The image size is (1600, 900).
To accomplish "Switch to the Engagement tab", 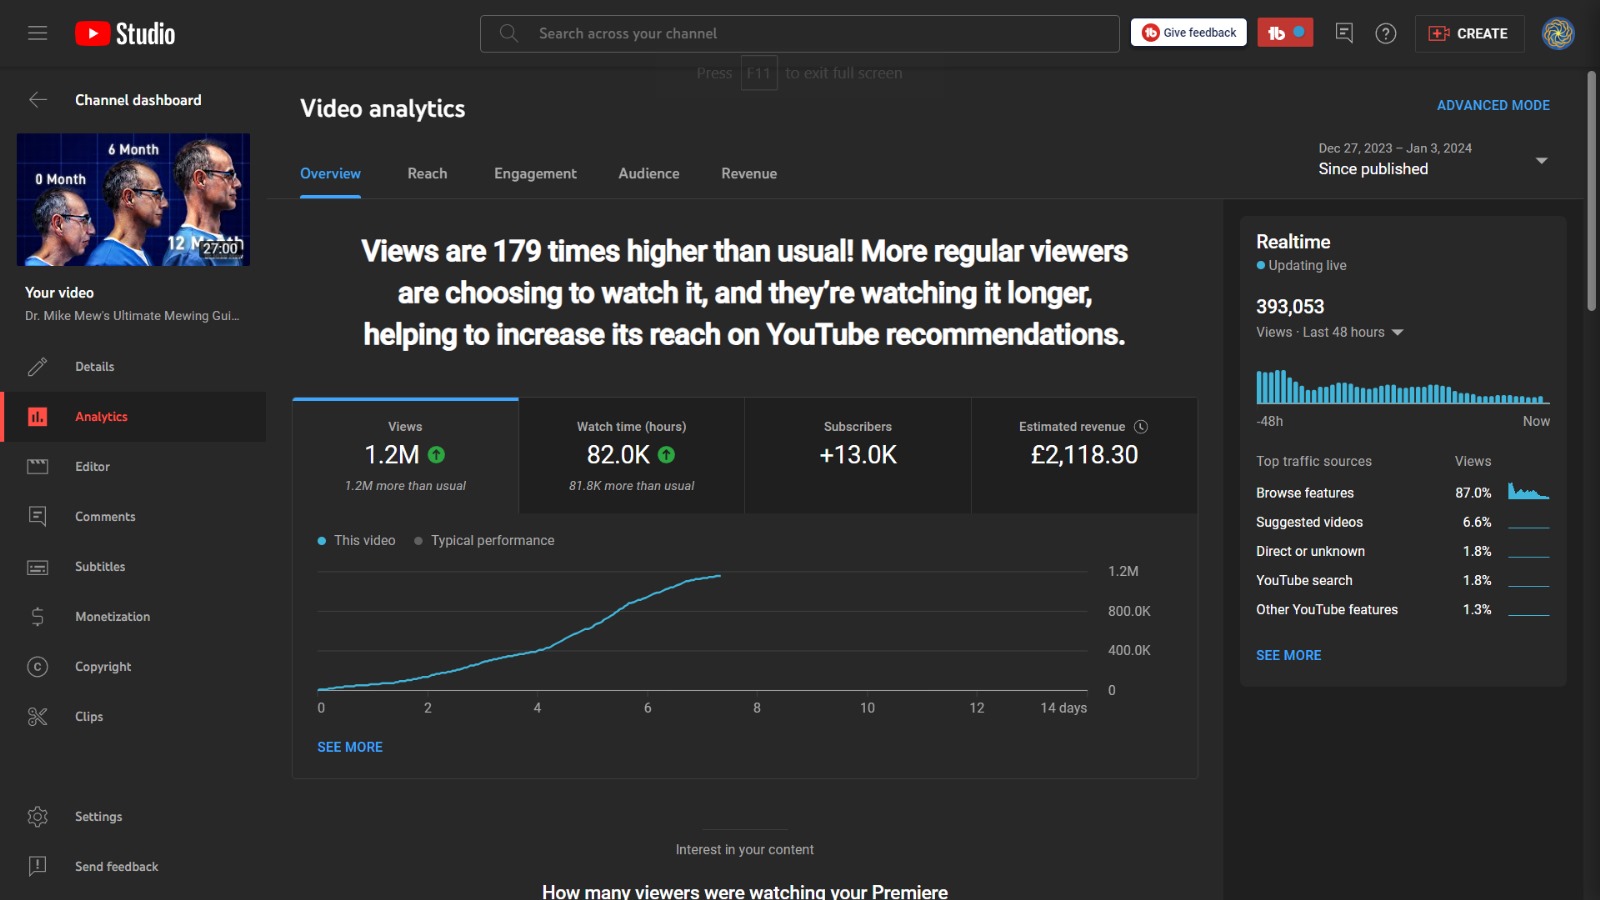I will [x=535, y=174].
